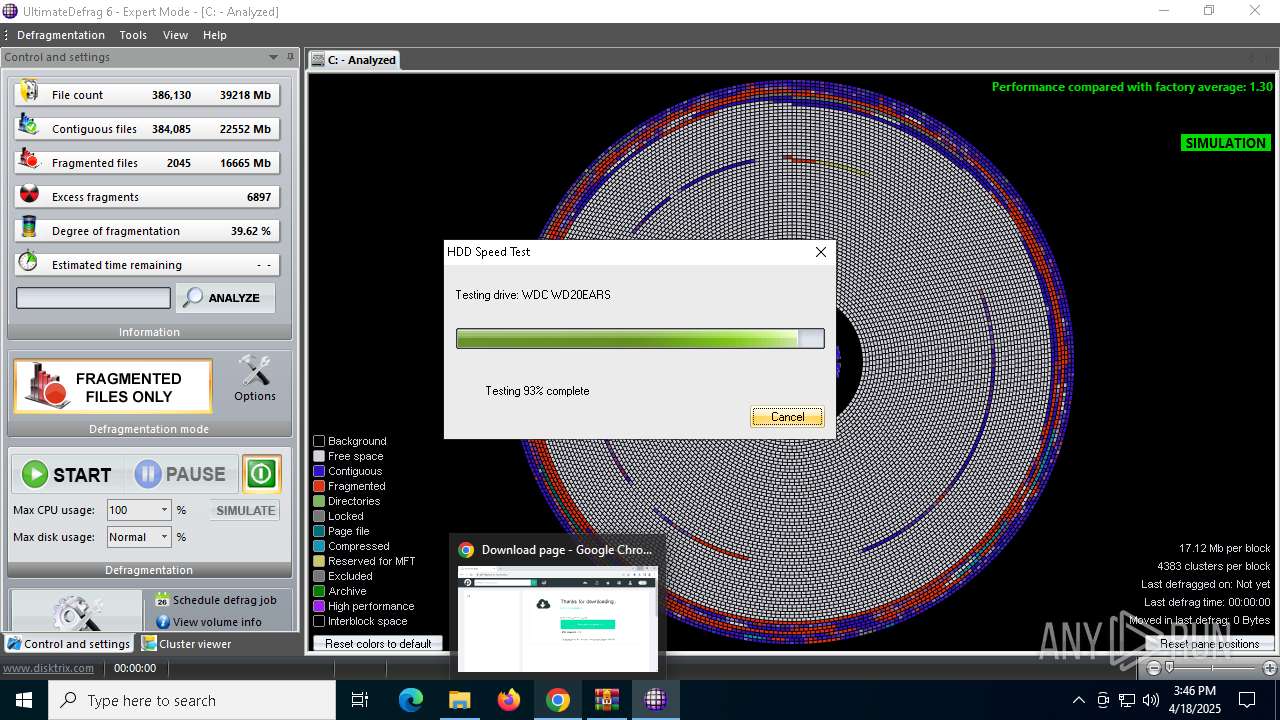
Task: Click the High performance color box
Action: pos(319,606)
